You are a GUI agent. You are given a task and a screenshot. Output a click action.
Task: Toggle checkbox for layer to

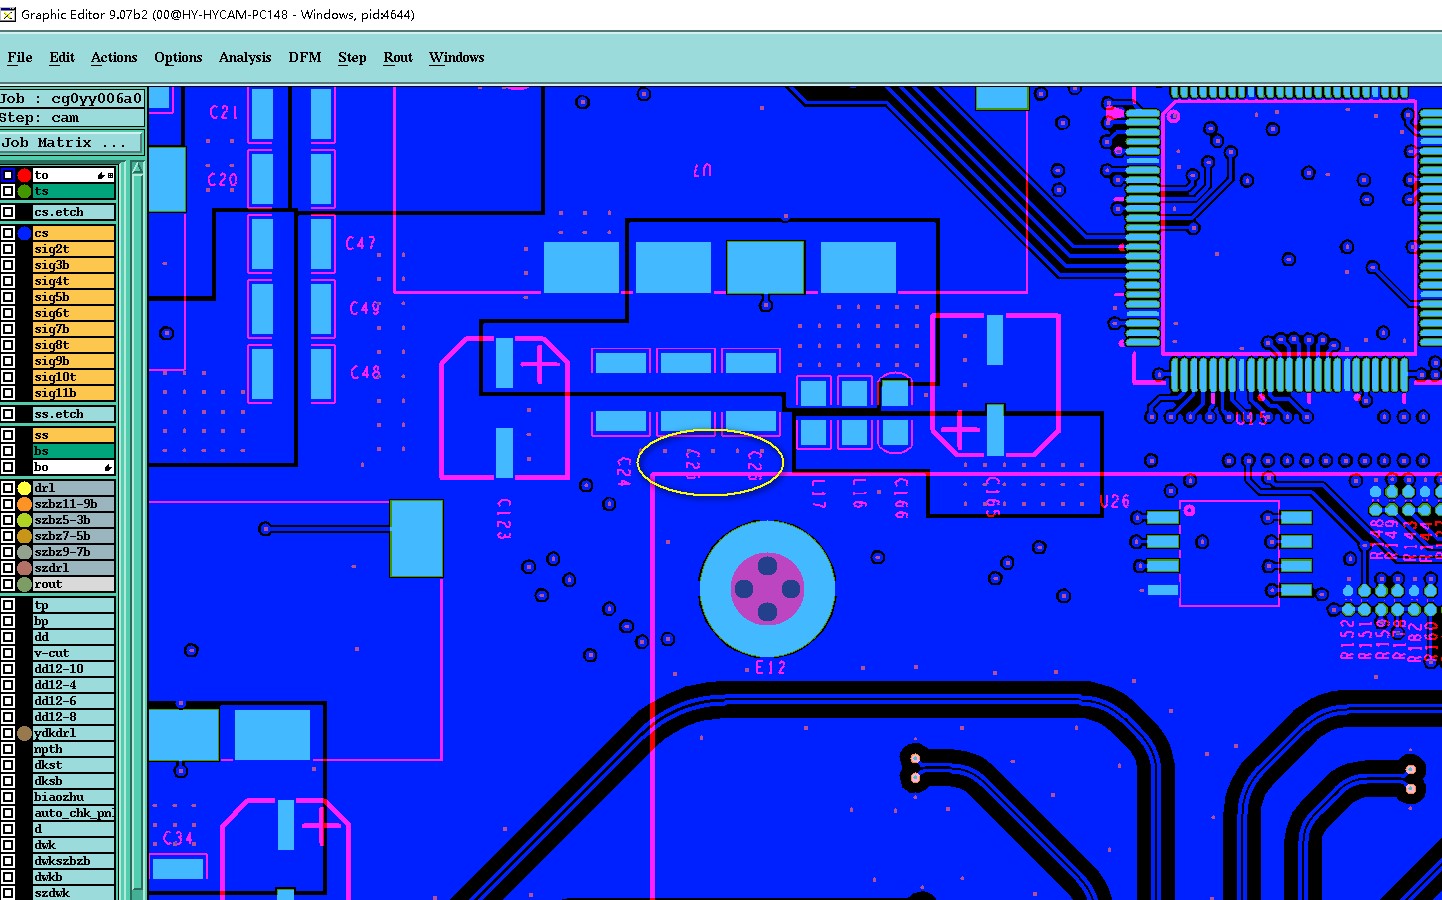tap(8, 175)
